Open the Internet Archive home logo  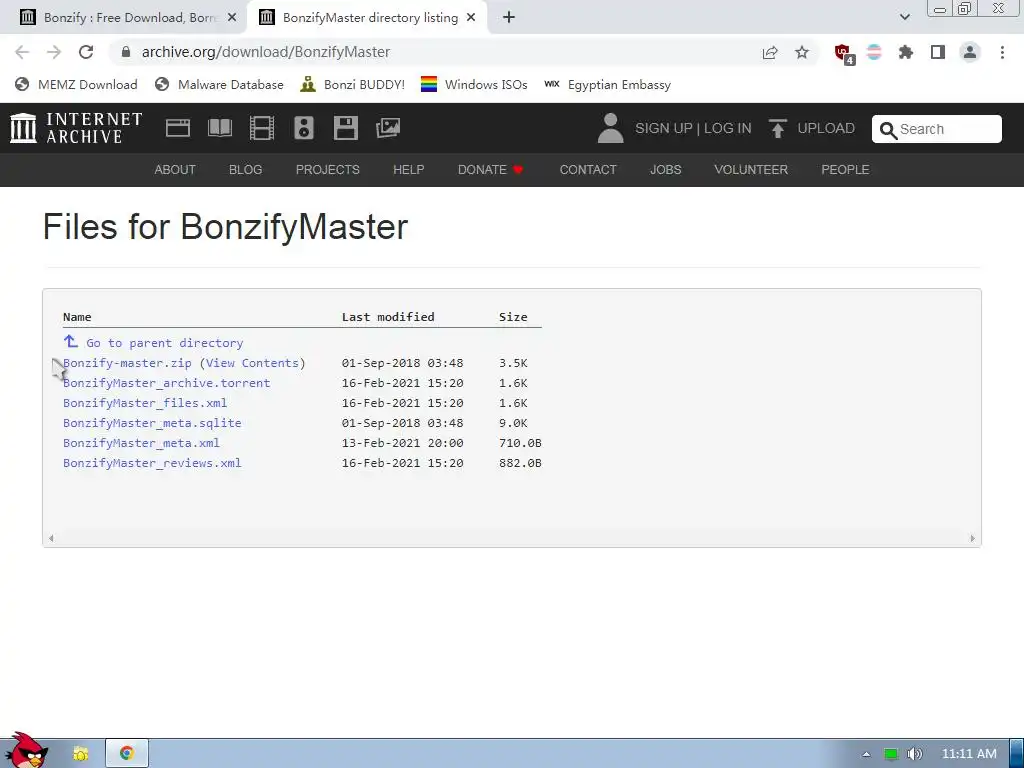76,128
